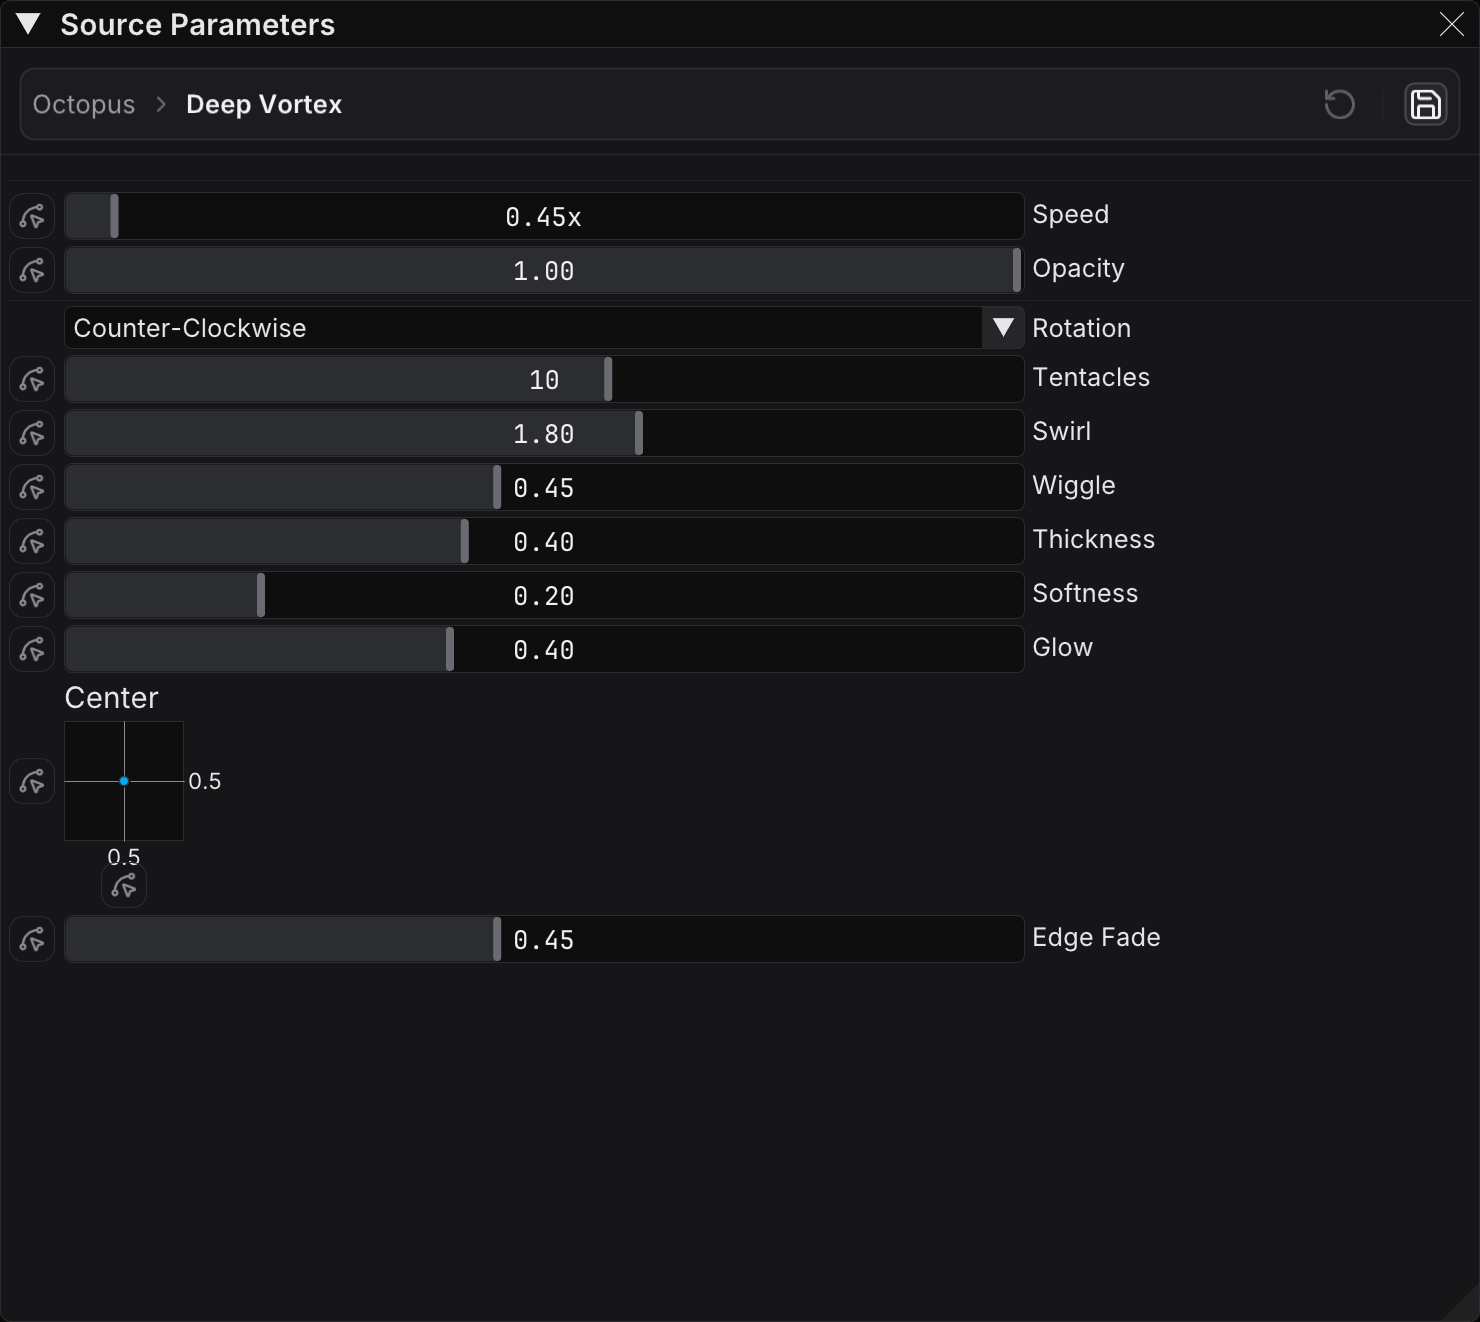The height and width of the screenshot is (1322, 1480).
Task: Click the Wiggle slider track
Action: 544,487
